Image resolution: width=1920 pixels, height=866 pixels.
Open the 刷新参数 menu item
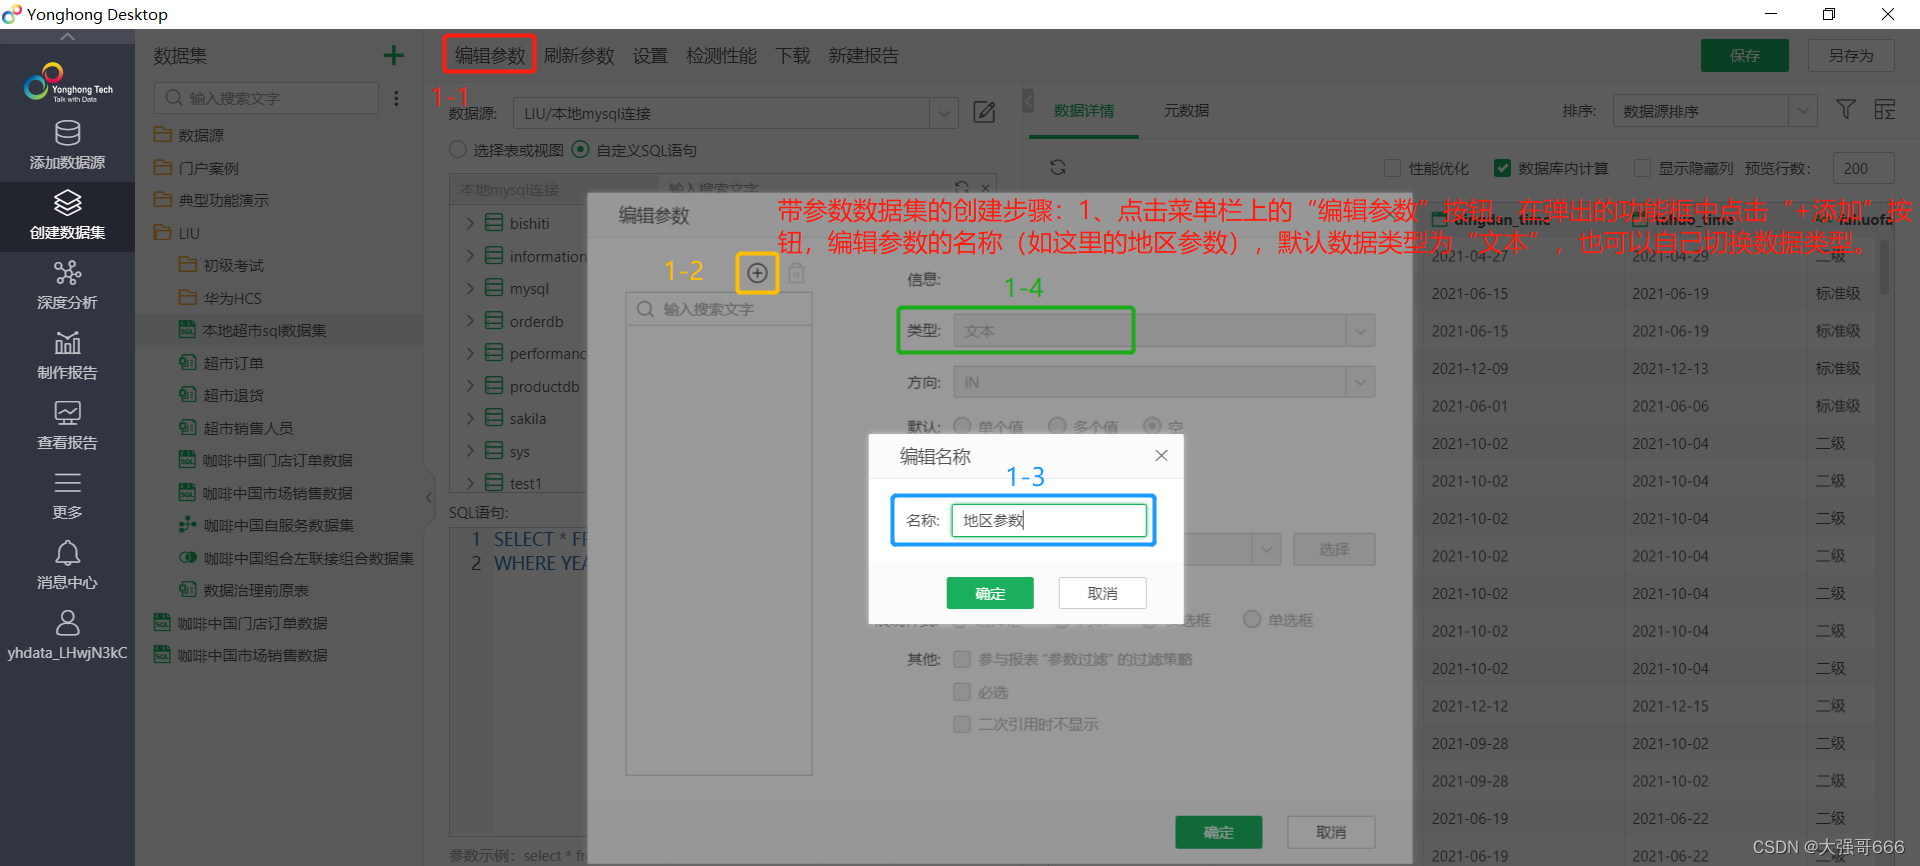coord(579,55)
